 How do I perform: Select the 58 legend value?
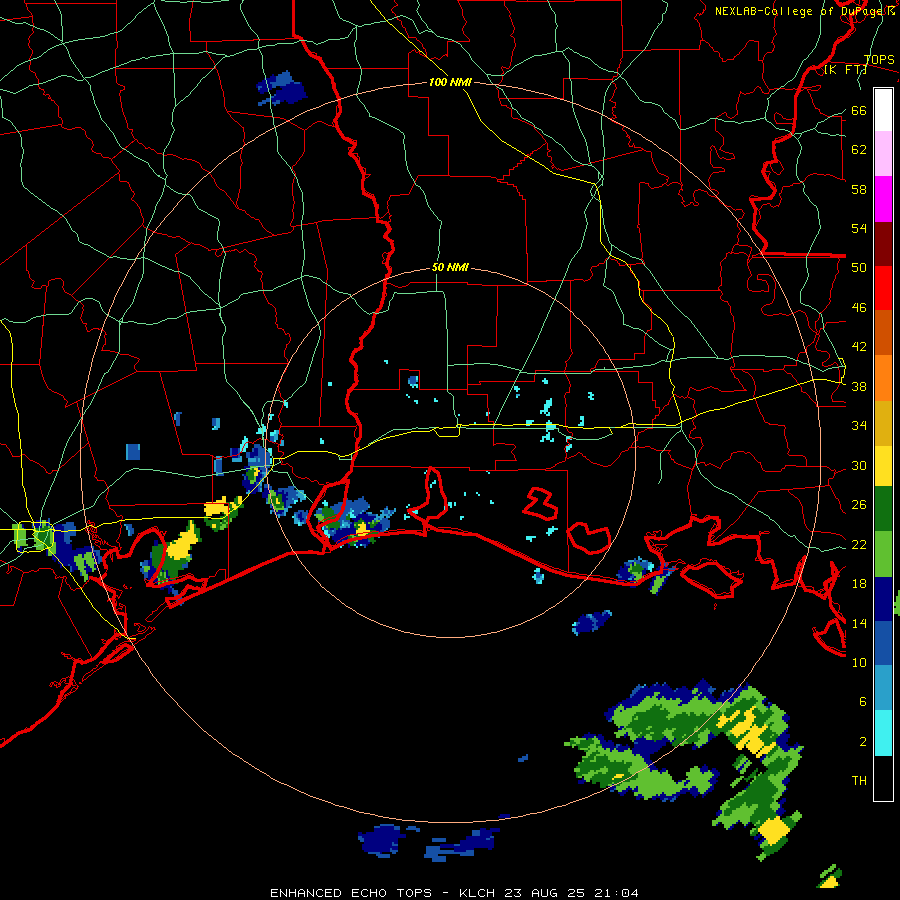coord(859,189)
